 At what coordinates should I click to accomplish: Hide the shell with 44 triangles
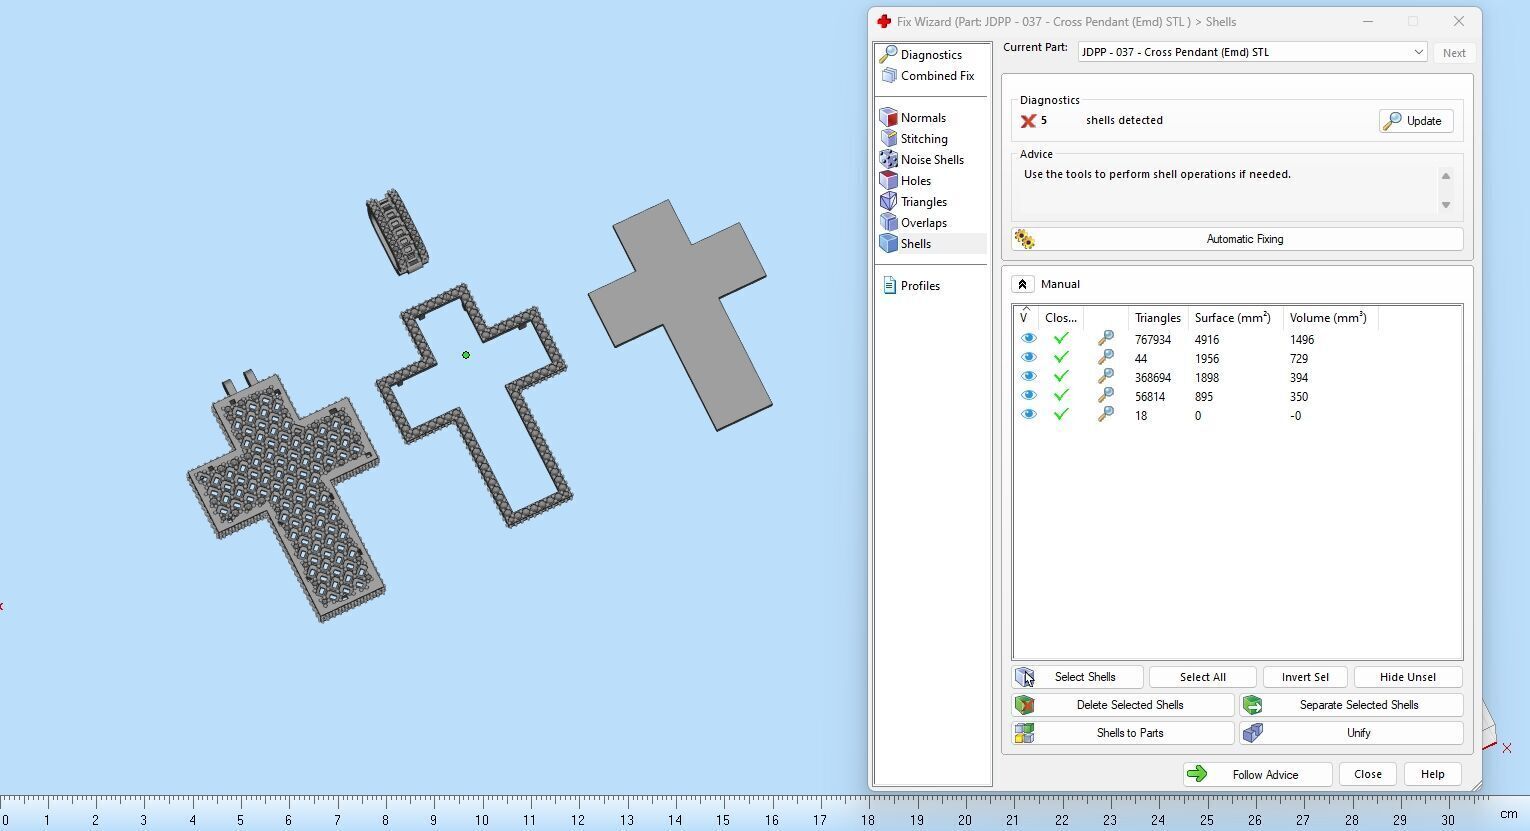[x=1028, y=358]
